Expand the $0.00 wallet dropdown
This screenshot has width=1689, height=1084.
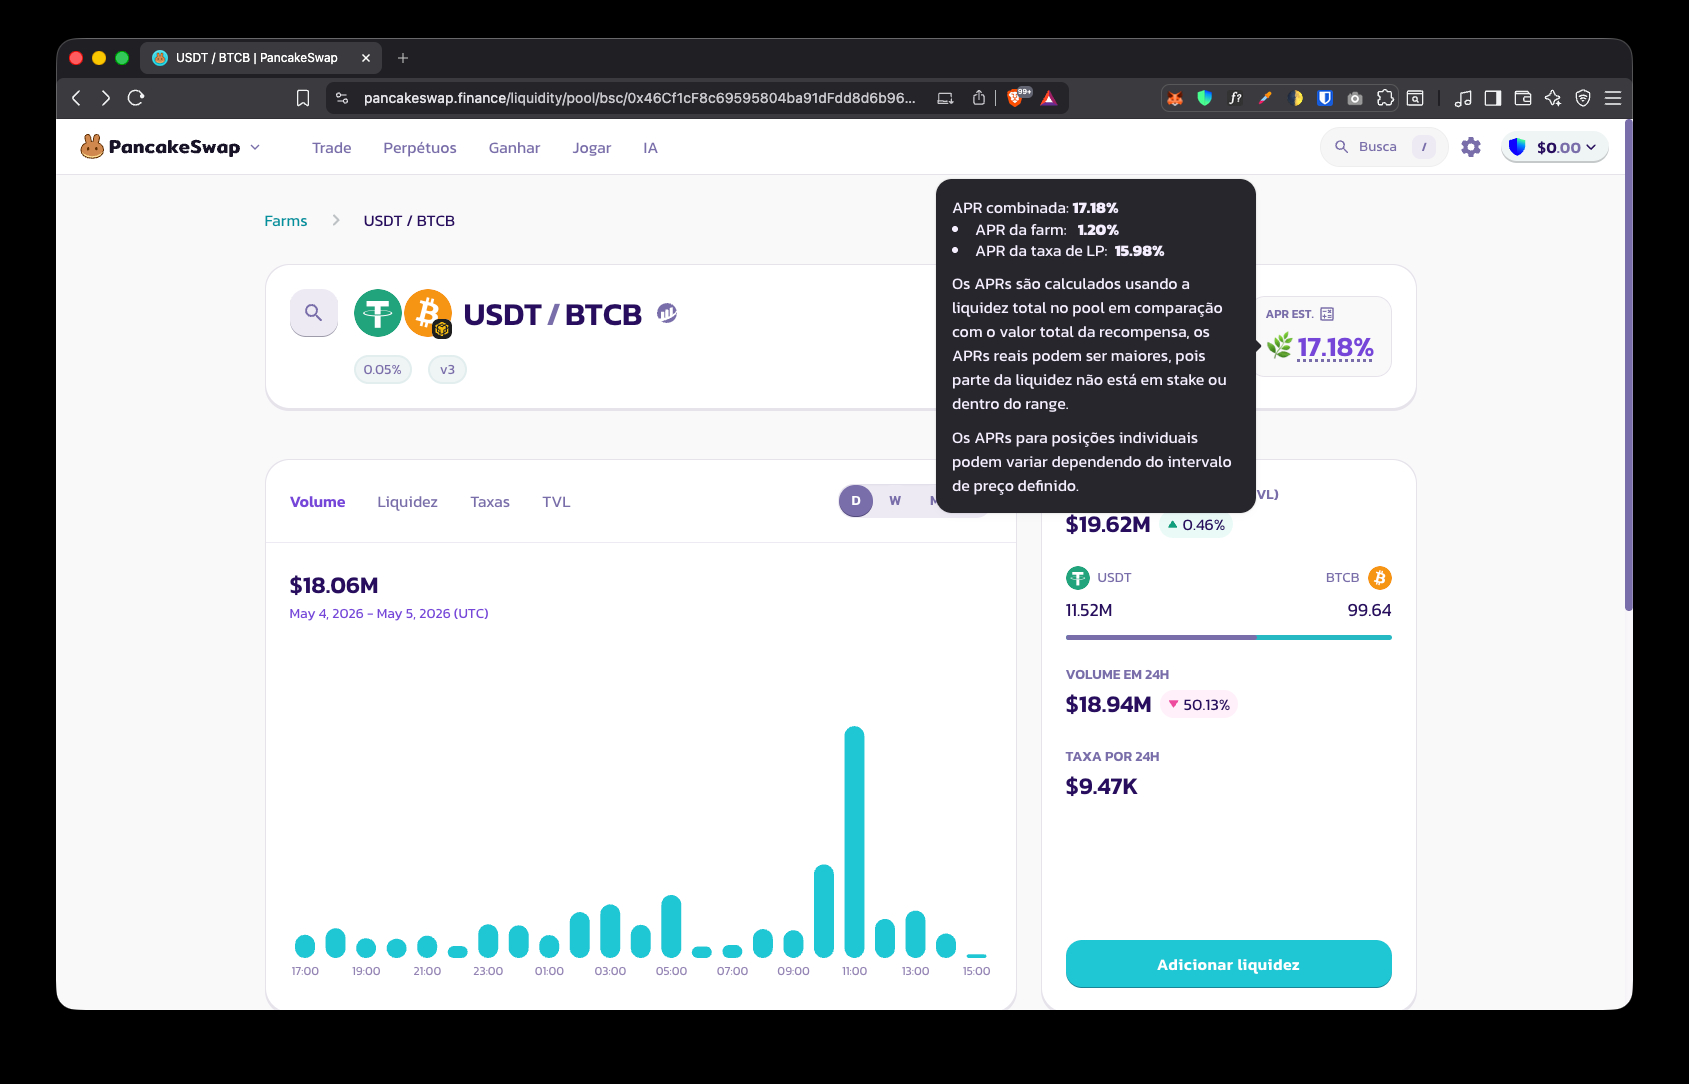pos(1555,147)
